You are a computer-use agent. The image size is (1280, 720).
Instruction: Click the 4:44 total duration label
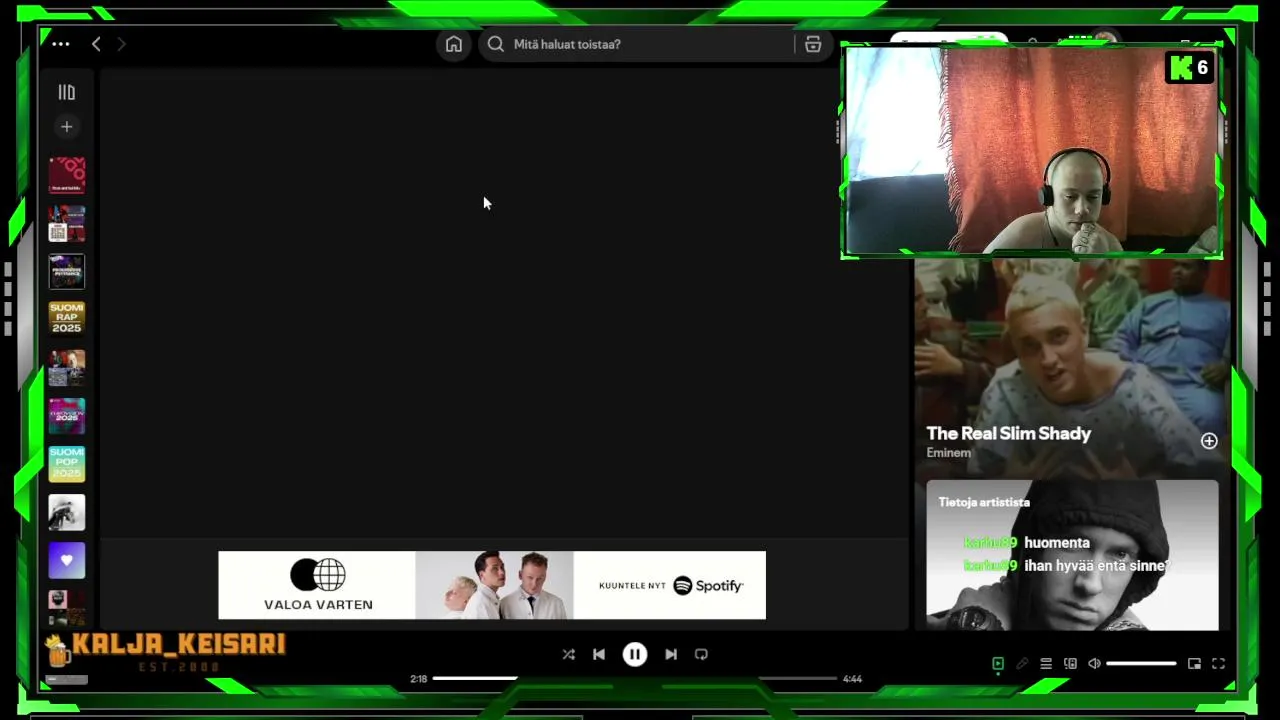852,679
